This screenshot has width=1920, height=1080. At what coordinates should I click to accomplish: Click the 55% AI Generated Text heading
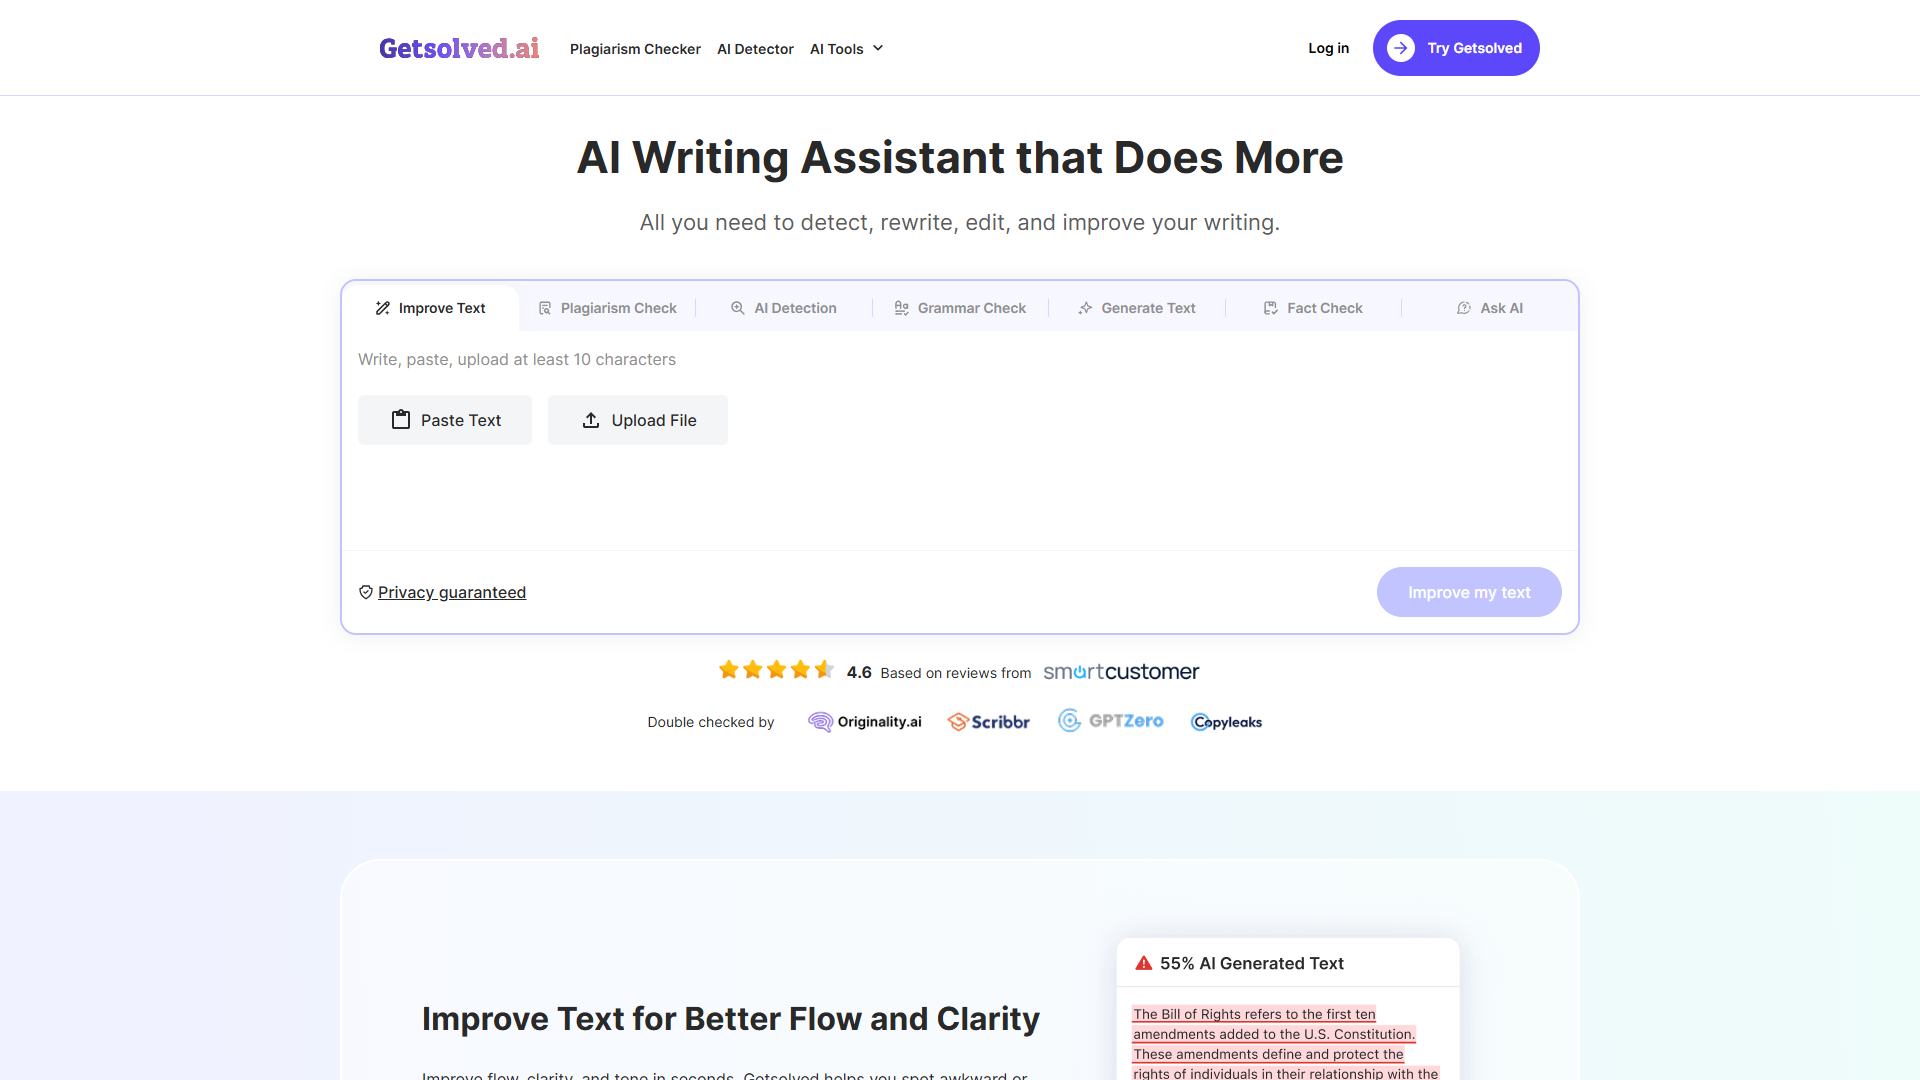[x=1252, y=963]
